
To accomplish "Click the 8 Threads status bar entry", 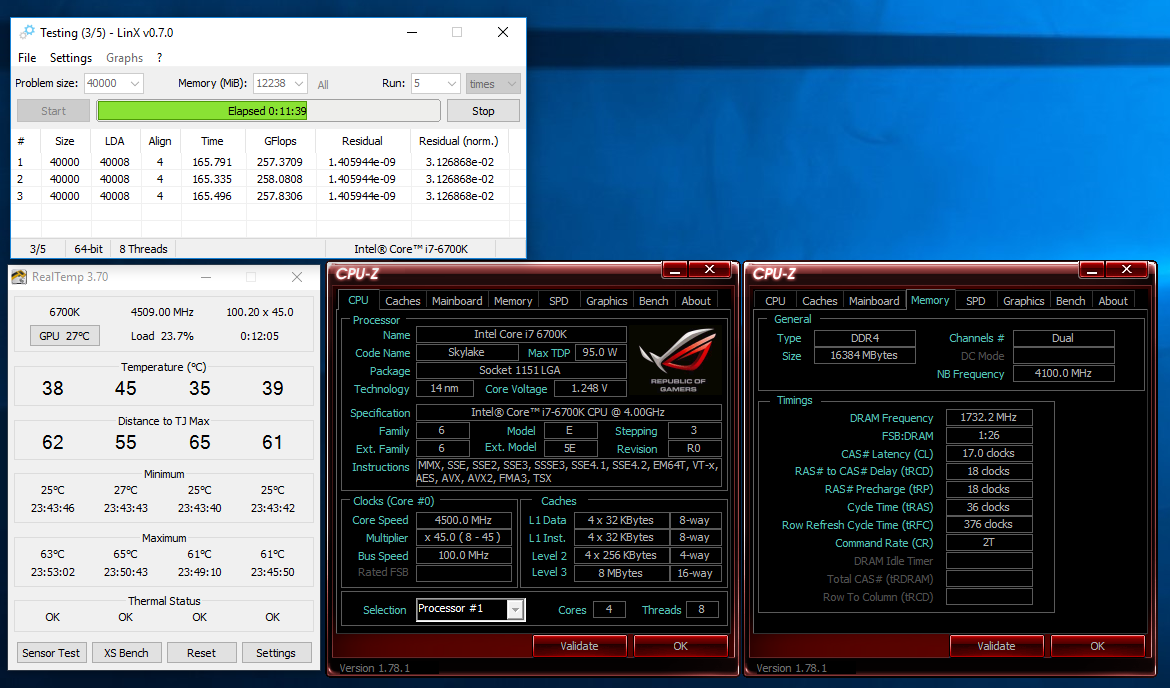I will coord(143,249).
